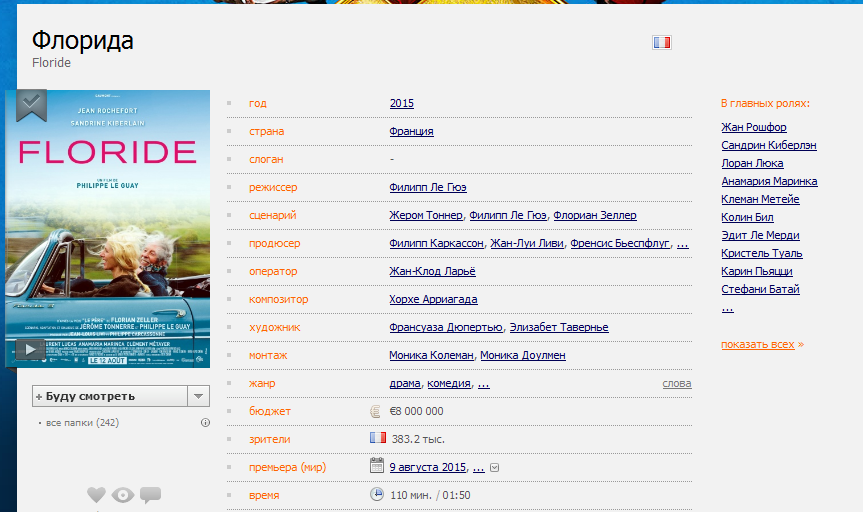
Task: Open actor Сандрин Киберлэн page
Action: point(769,145)
